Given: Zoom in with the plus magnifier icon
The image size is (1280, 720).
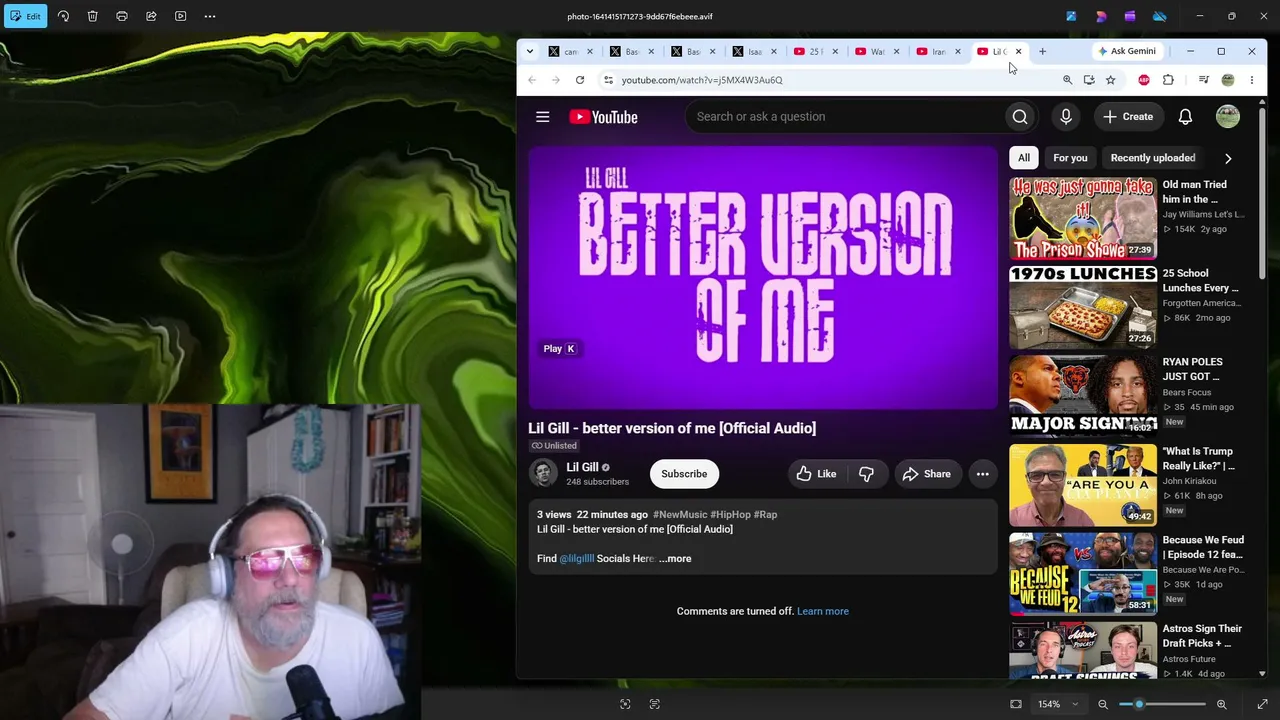Looking at the screenshot, I should pos(1221,704).
